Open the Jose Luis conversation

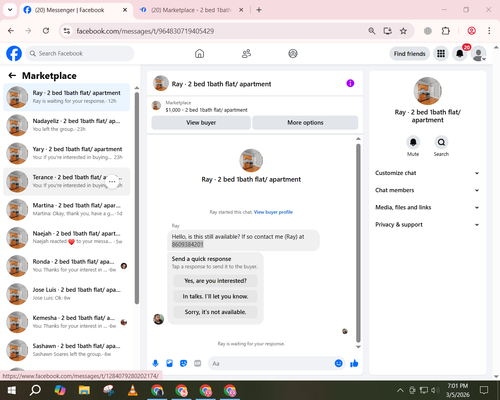coord(66,294)
